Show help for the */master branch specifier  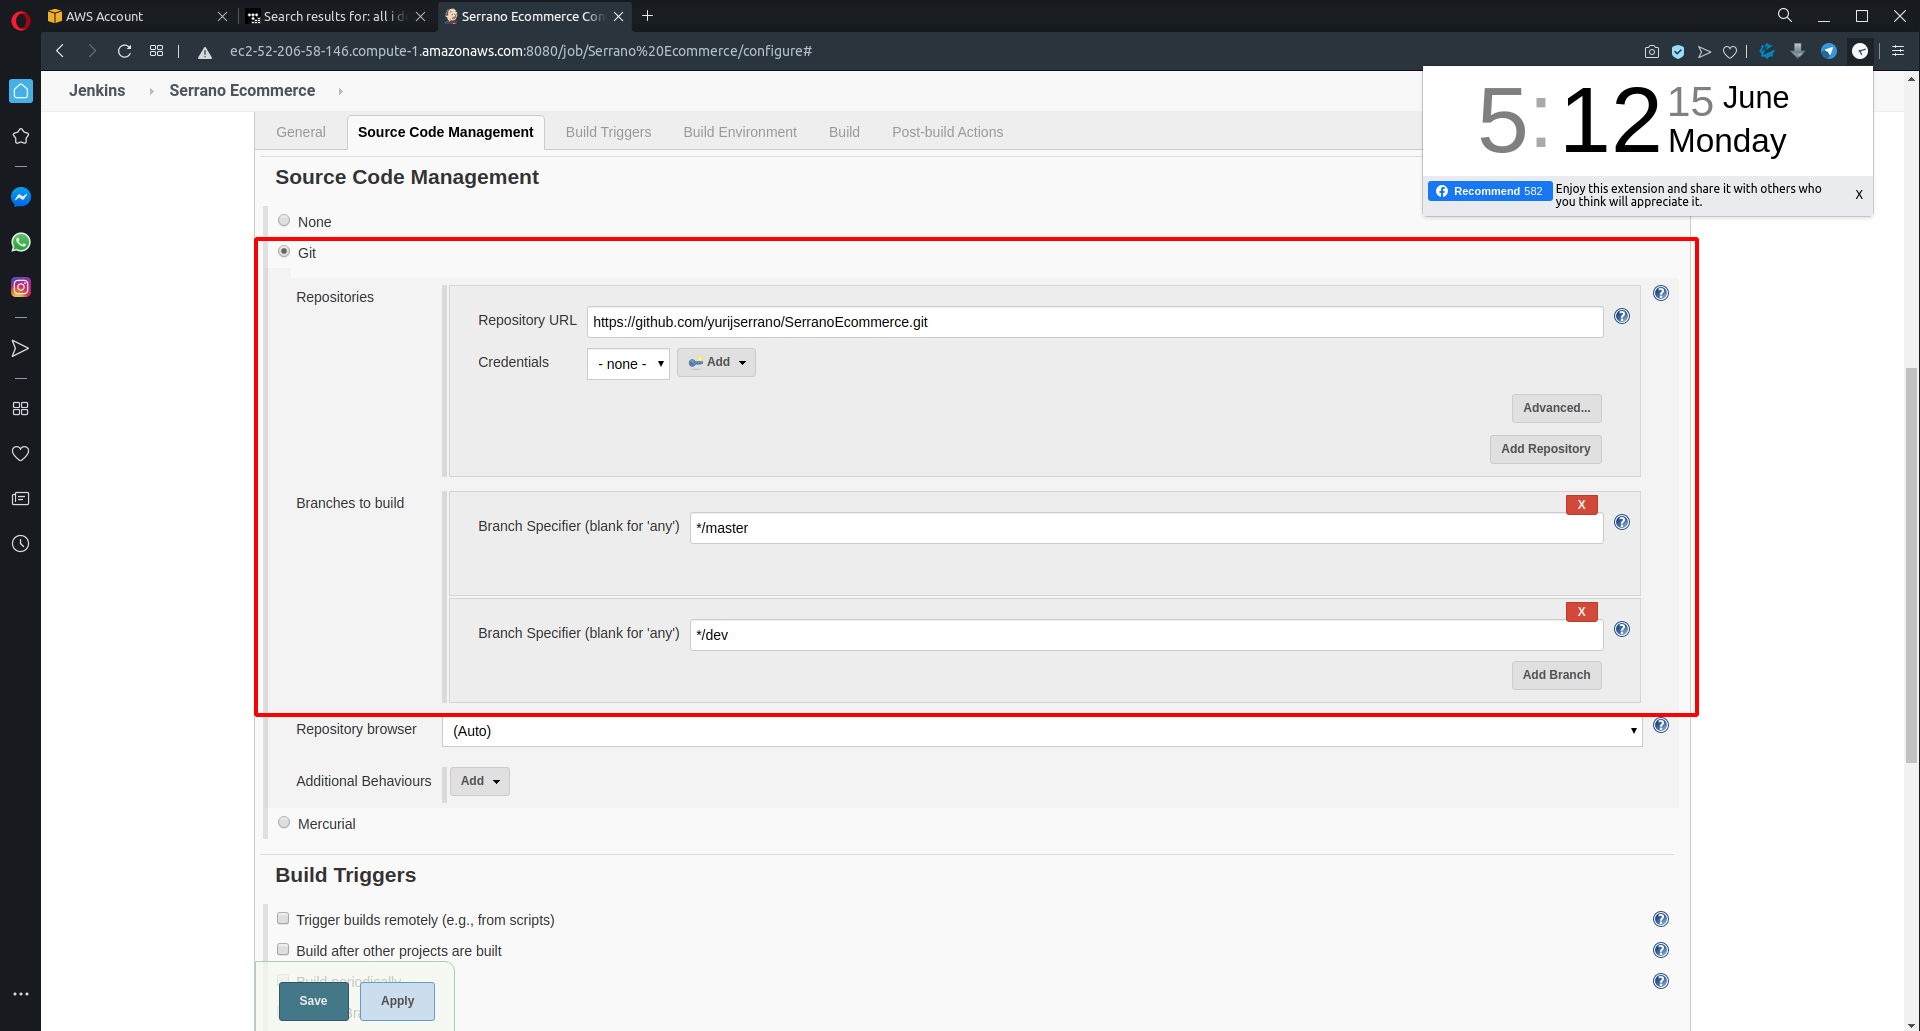click(1622, 522)
